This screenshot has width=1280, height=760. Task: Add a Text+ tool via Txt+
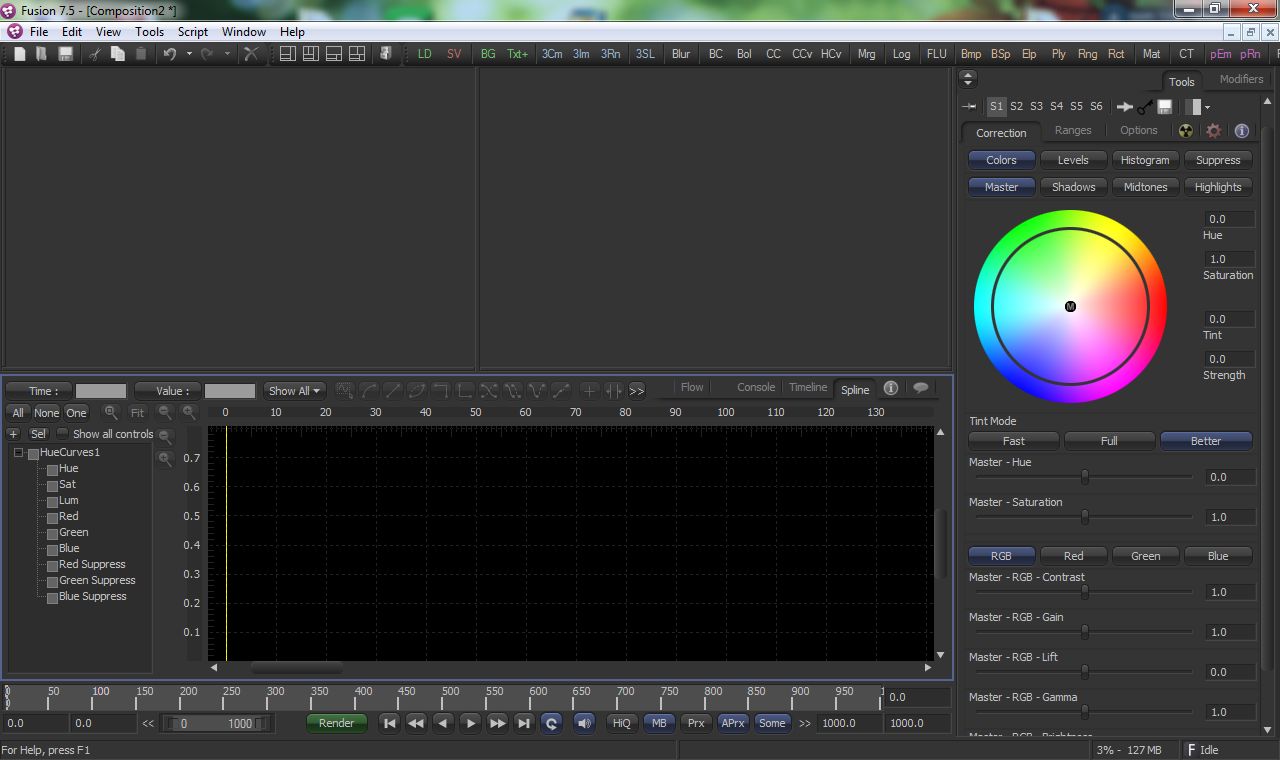point(517,54)
